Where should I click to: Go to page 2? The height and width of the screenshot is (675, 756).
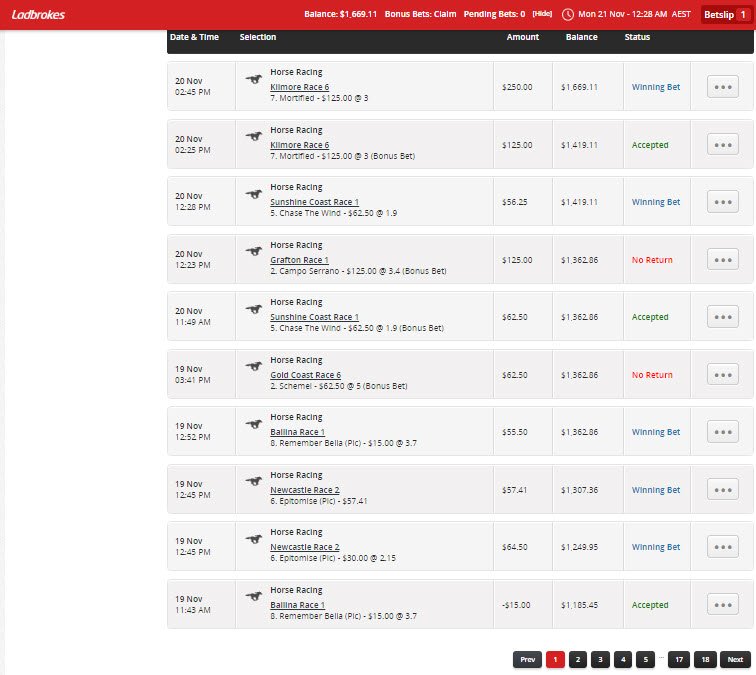[x=578, y=659]
